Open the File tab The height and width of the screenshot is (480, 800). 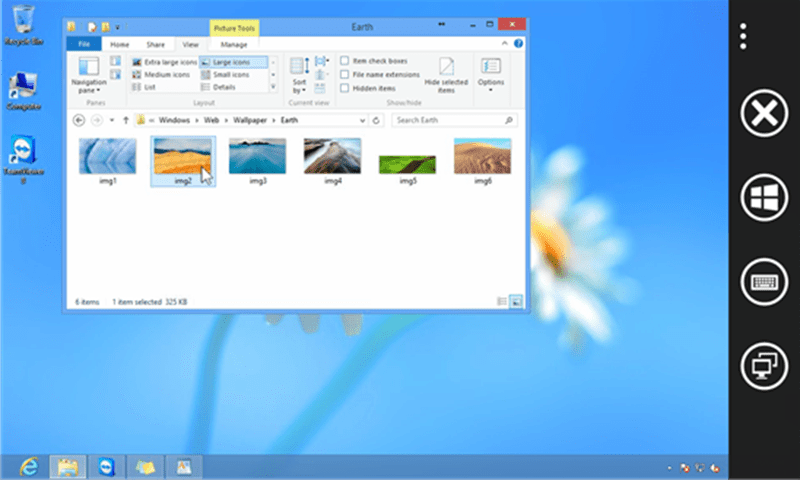pyautogui.click(x=84, y=44)
